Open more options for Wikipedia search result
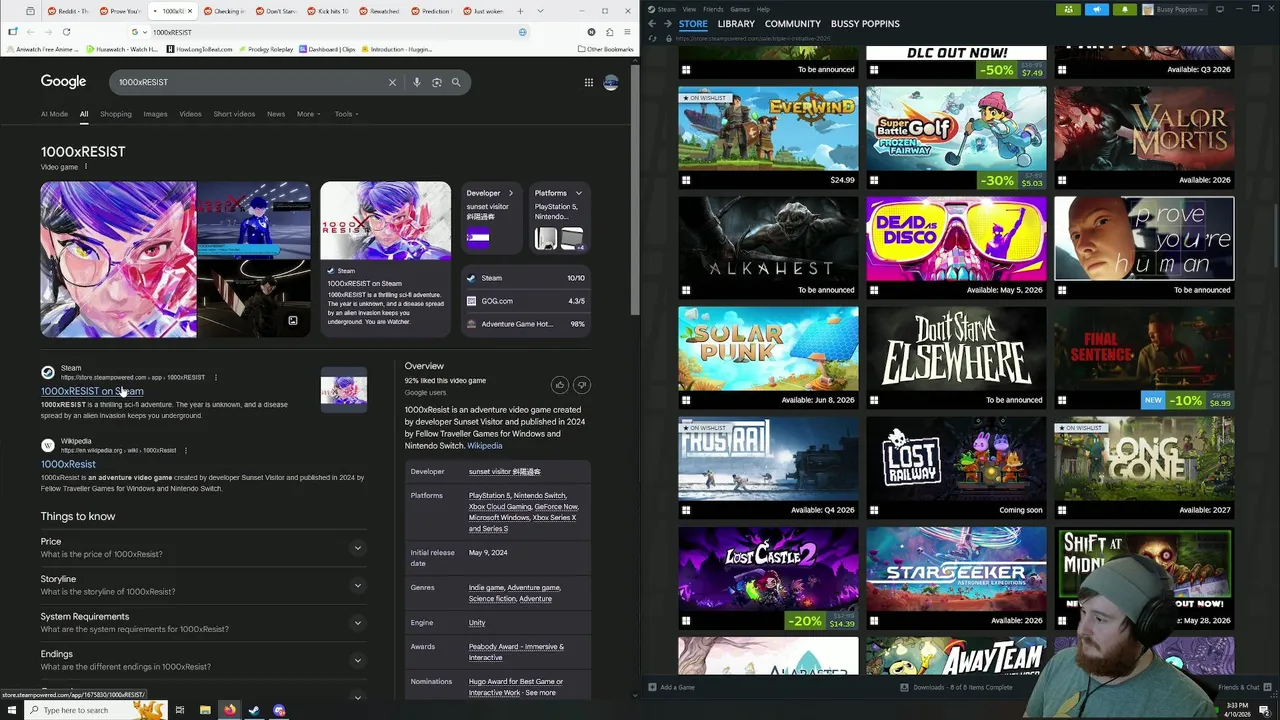 tap(185, 450)
